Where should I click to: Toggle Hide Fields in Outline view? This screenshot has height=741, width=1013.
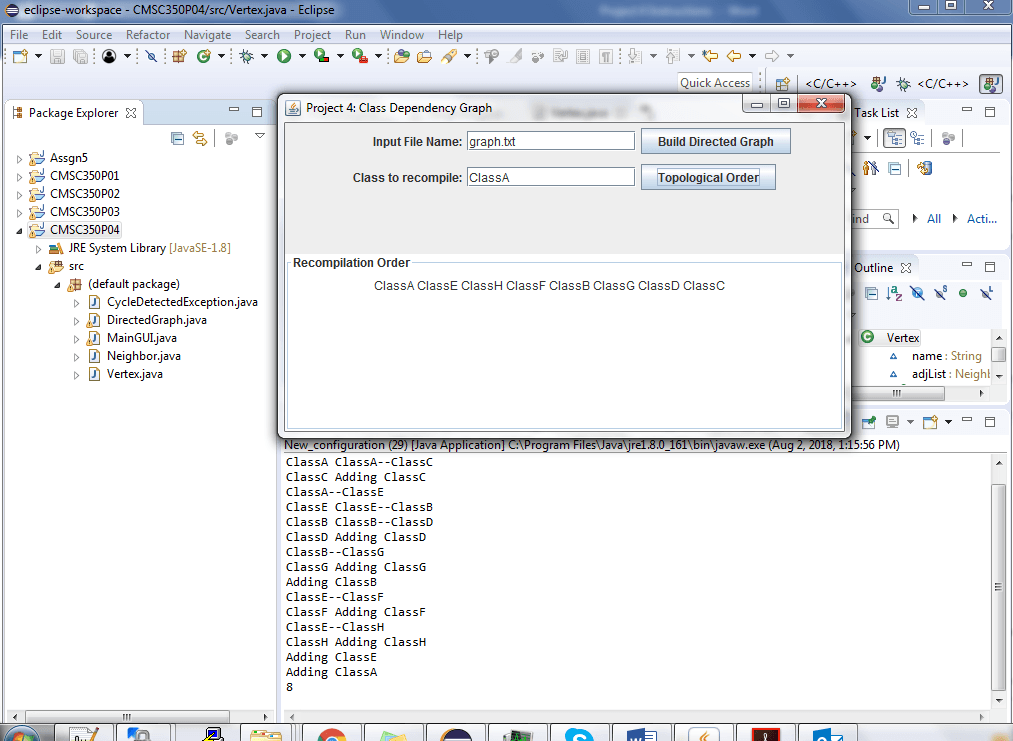click(917, 294)
